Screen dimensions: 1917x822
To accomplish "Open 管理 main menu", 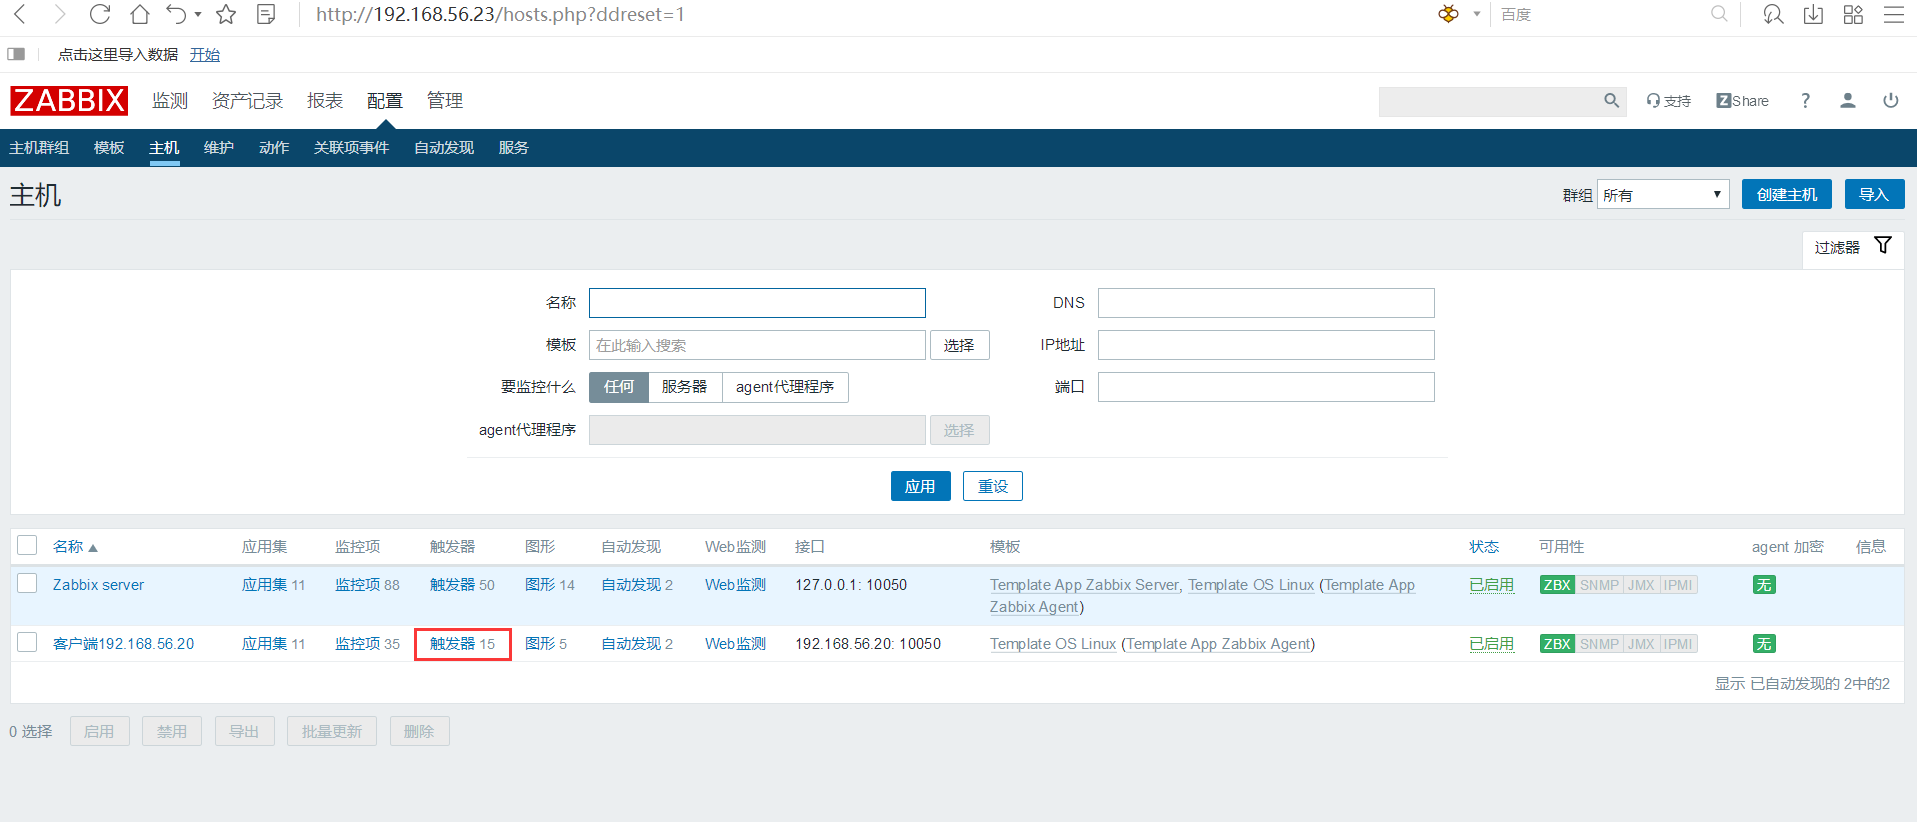I will click(445, 101).
